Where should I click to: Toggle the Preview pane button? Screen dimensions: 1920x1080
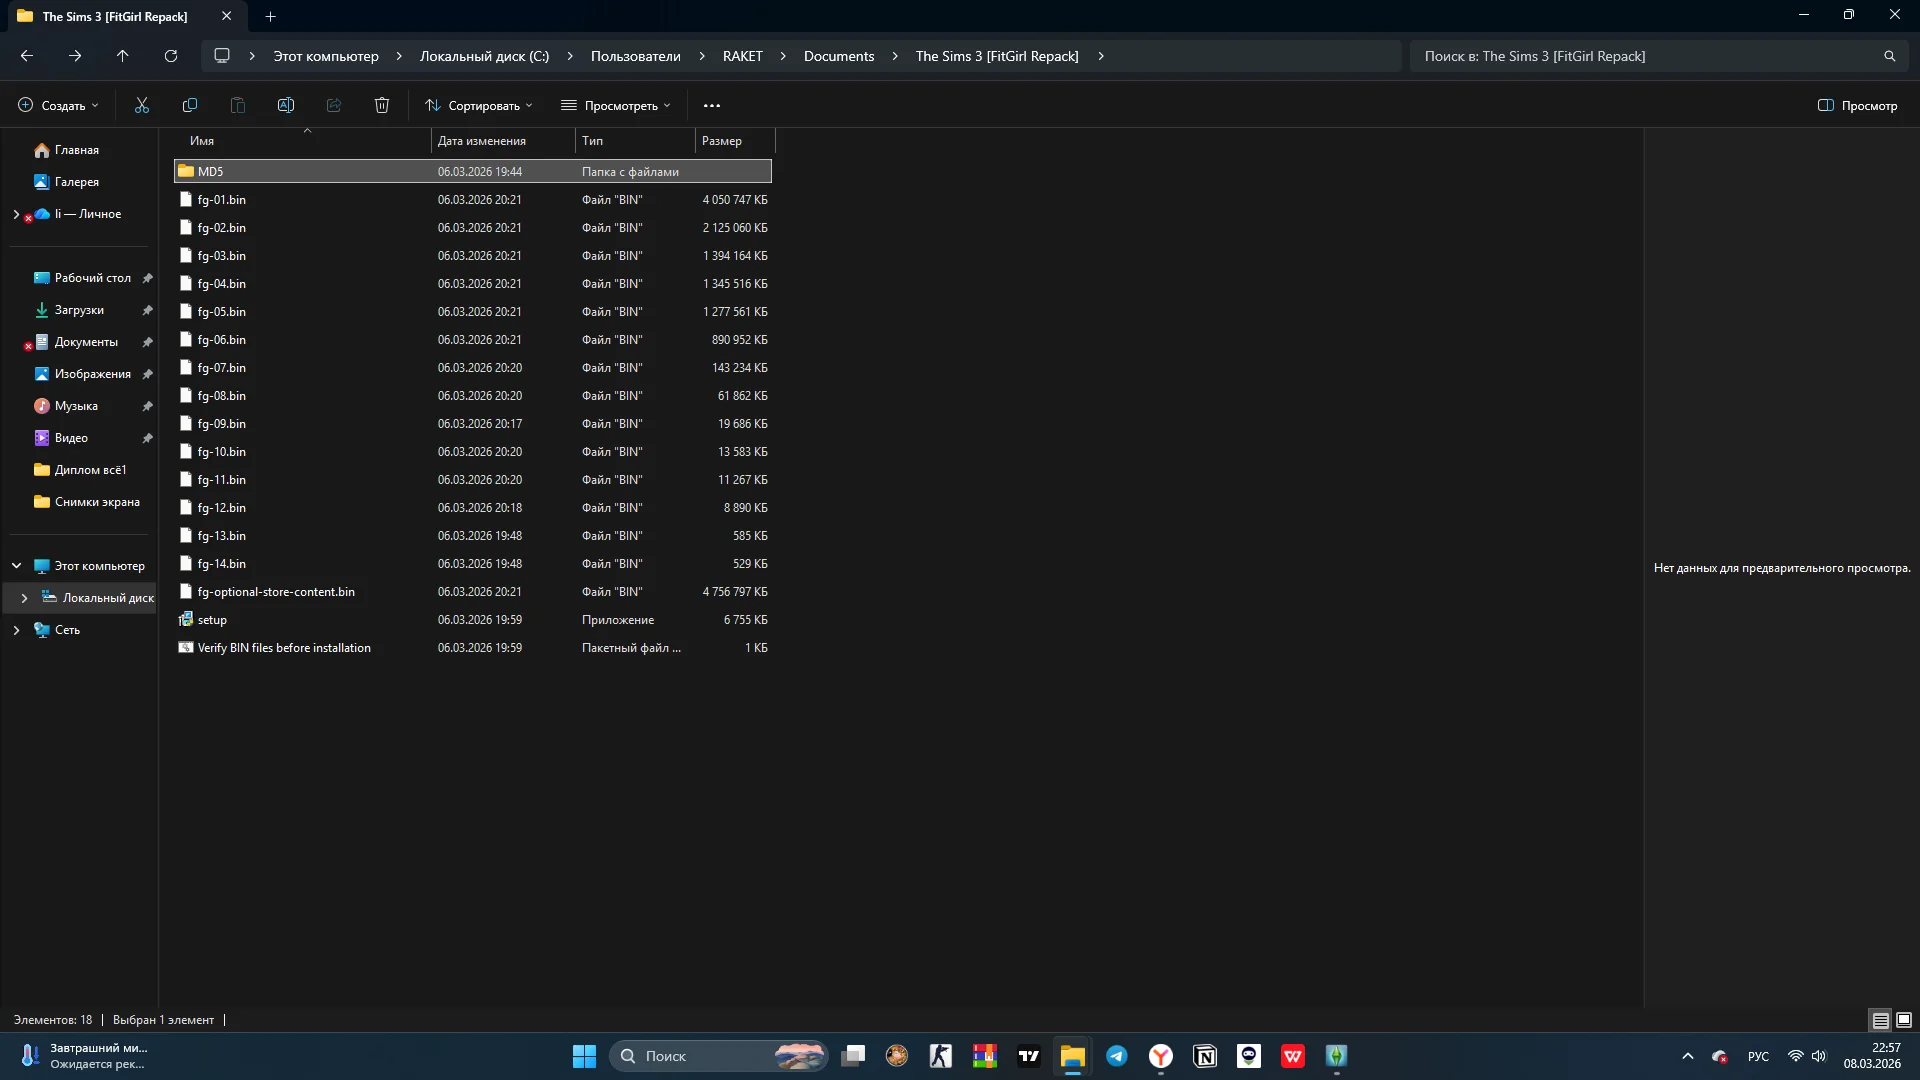(1857, 105)
